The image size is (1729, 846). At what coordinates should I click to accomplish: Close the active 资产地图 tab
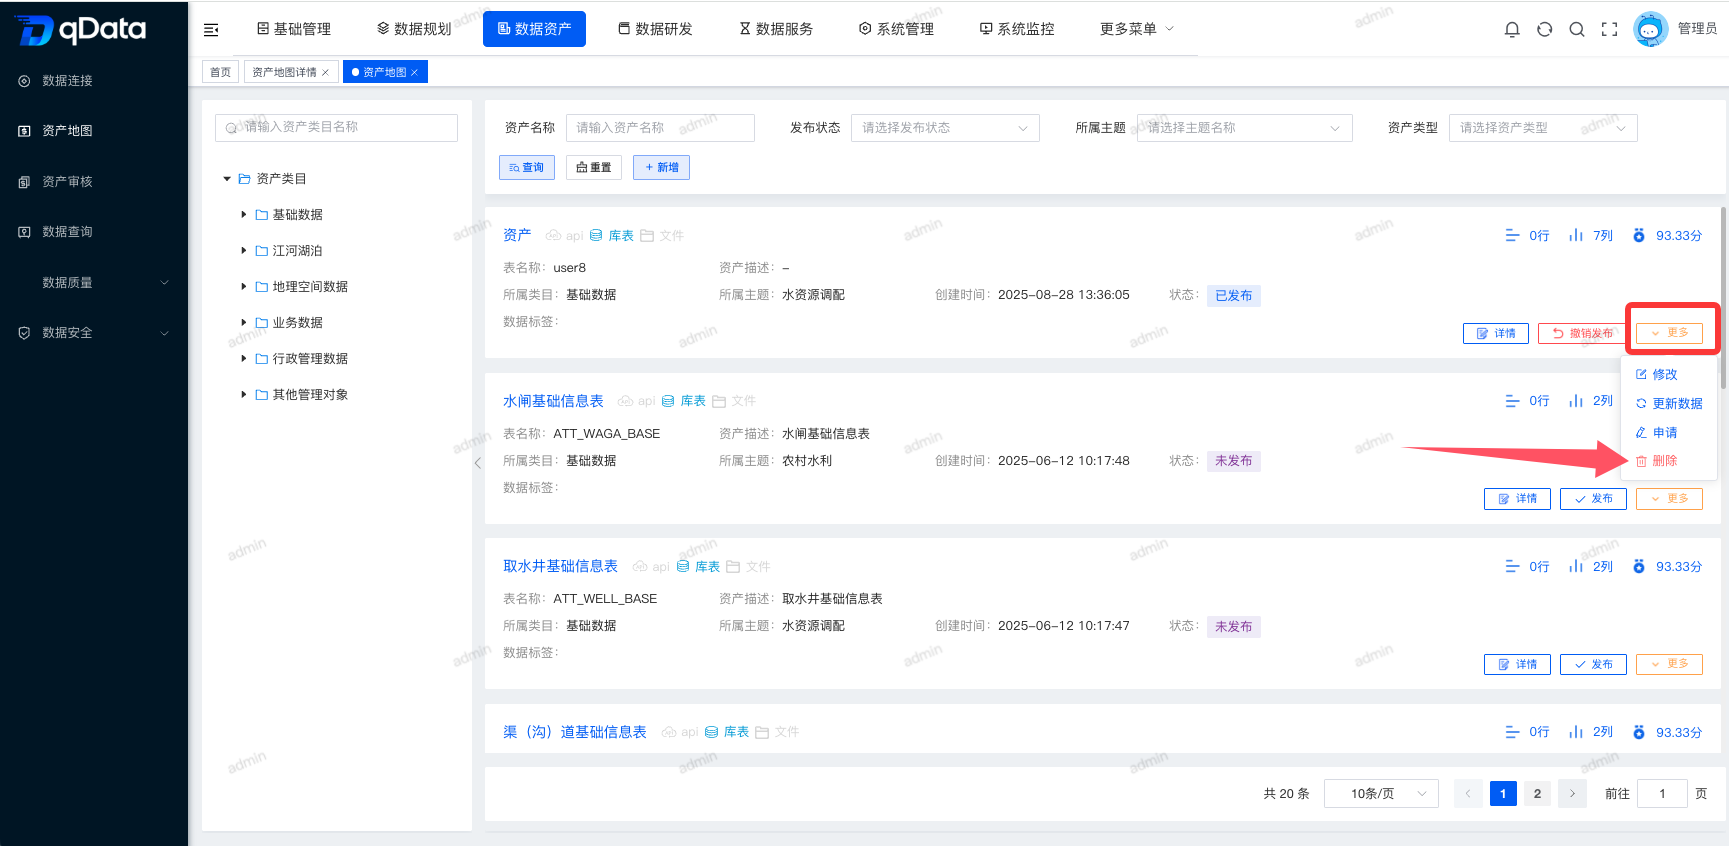pos(414,73)
